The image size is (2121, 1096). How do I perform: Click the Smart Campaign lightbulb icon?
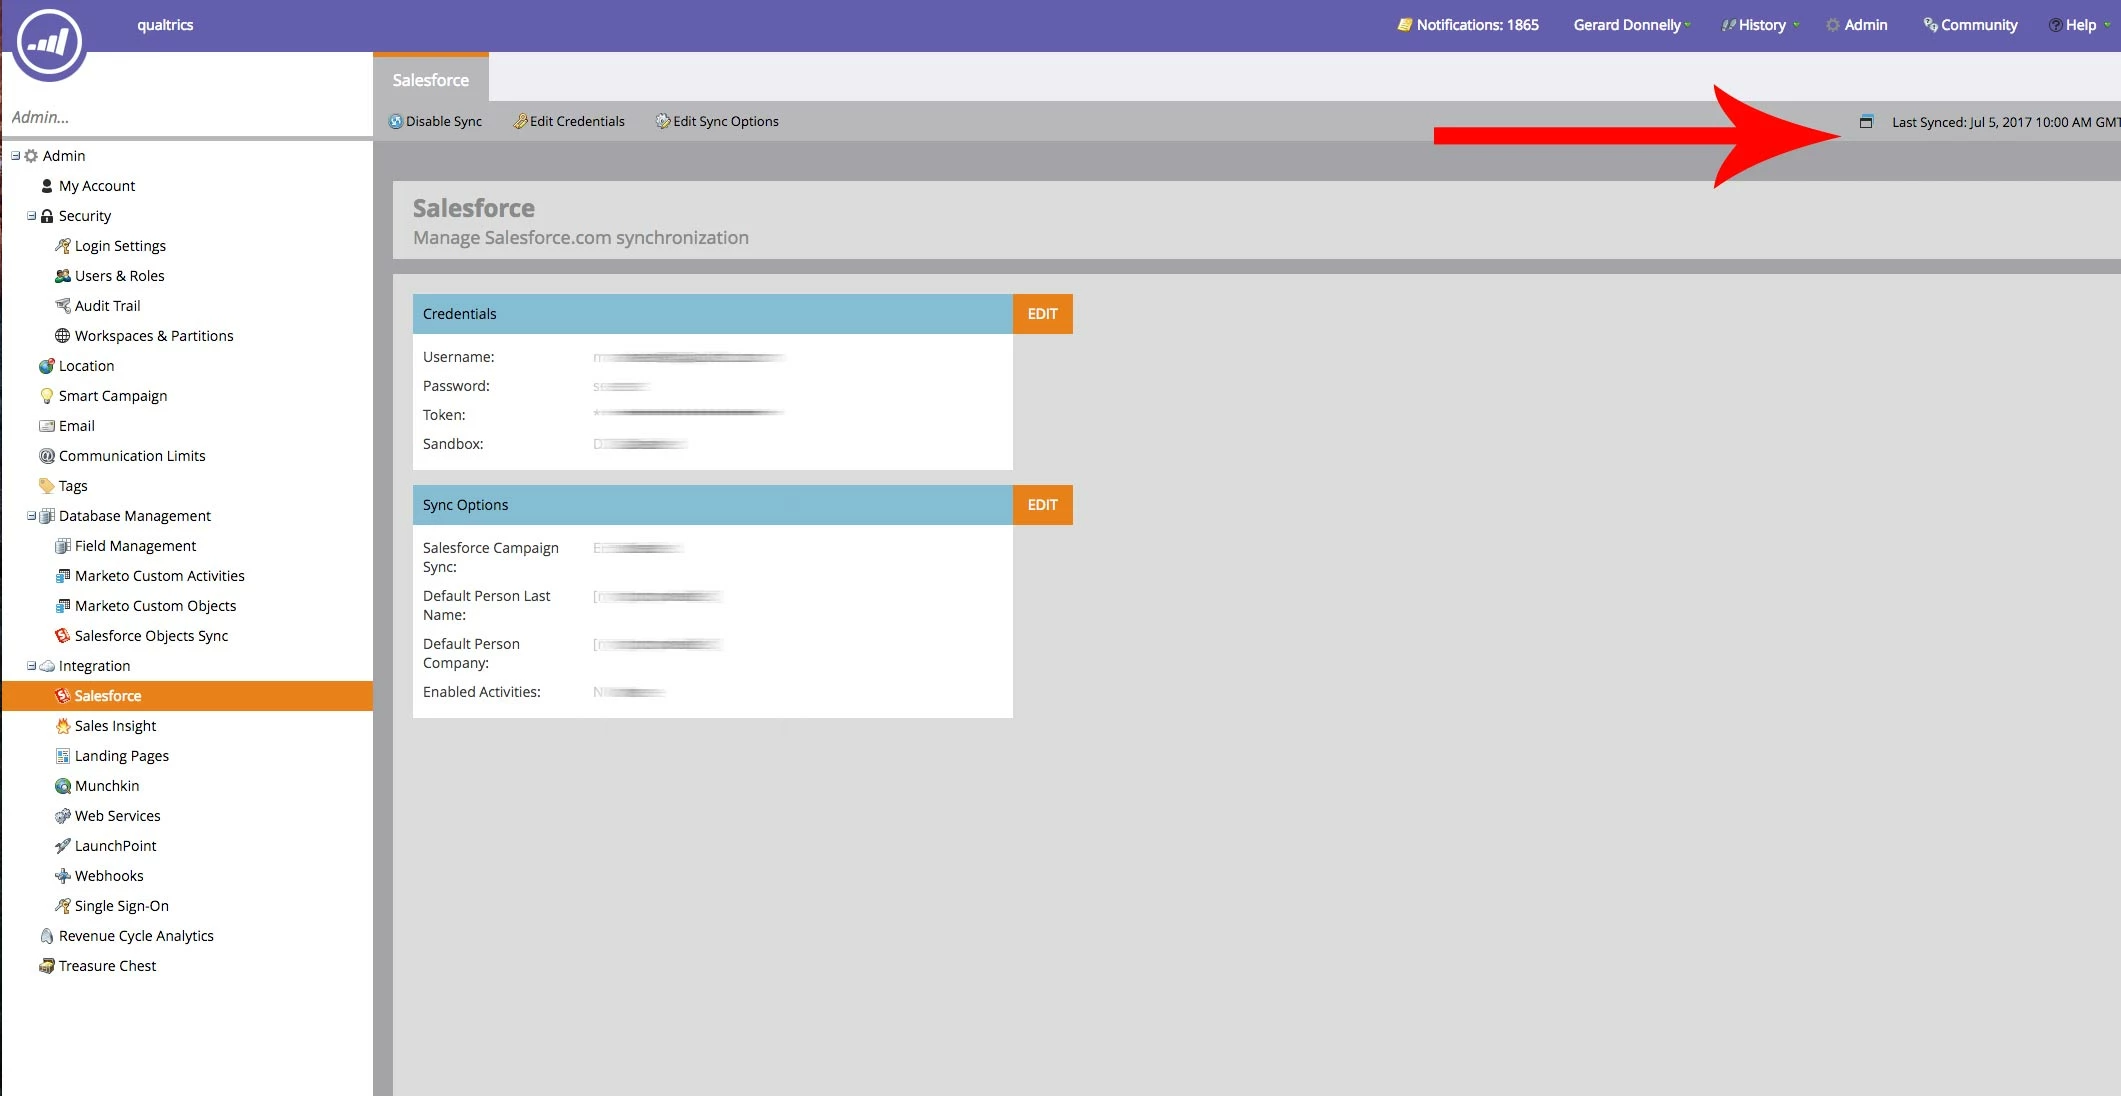pyautogui.click(x=46, y=396)
